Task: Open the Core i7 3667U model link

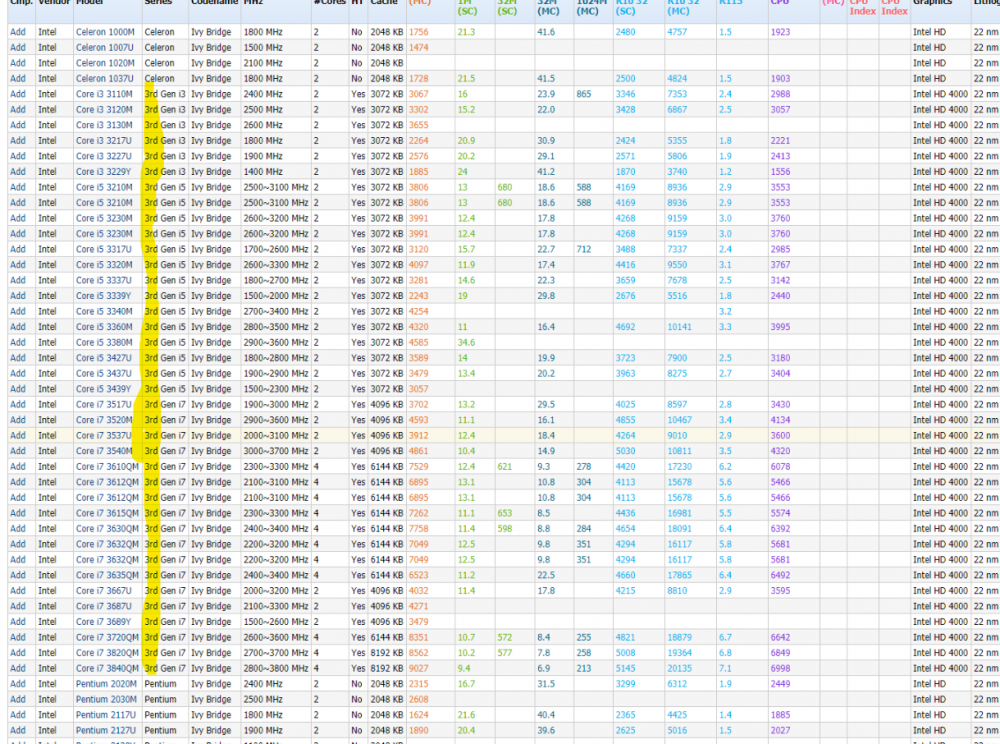Action: point(104,590)
